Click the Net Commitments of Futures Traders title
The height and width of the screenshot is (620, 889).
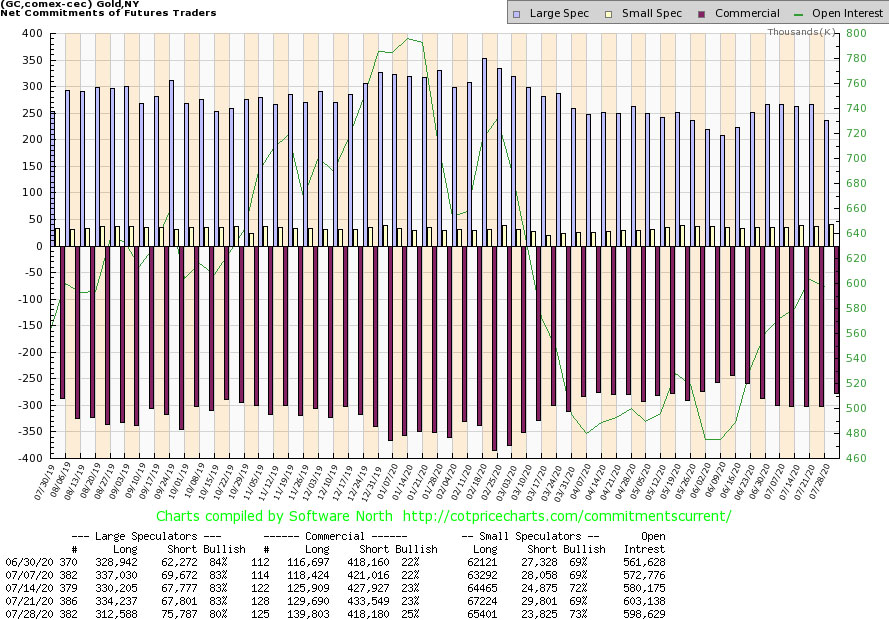click(108, 12)
